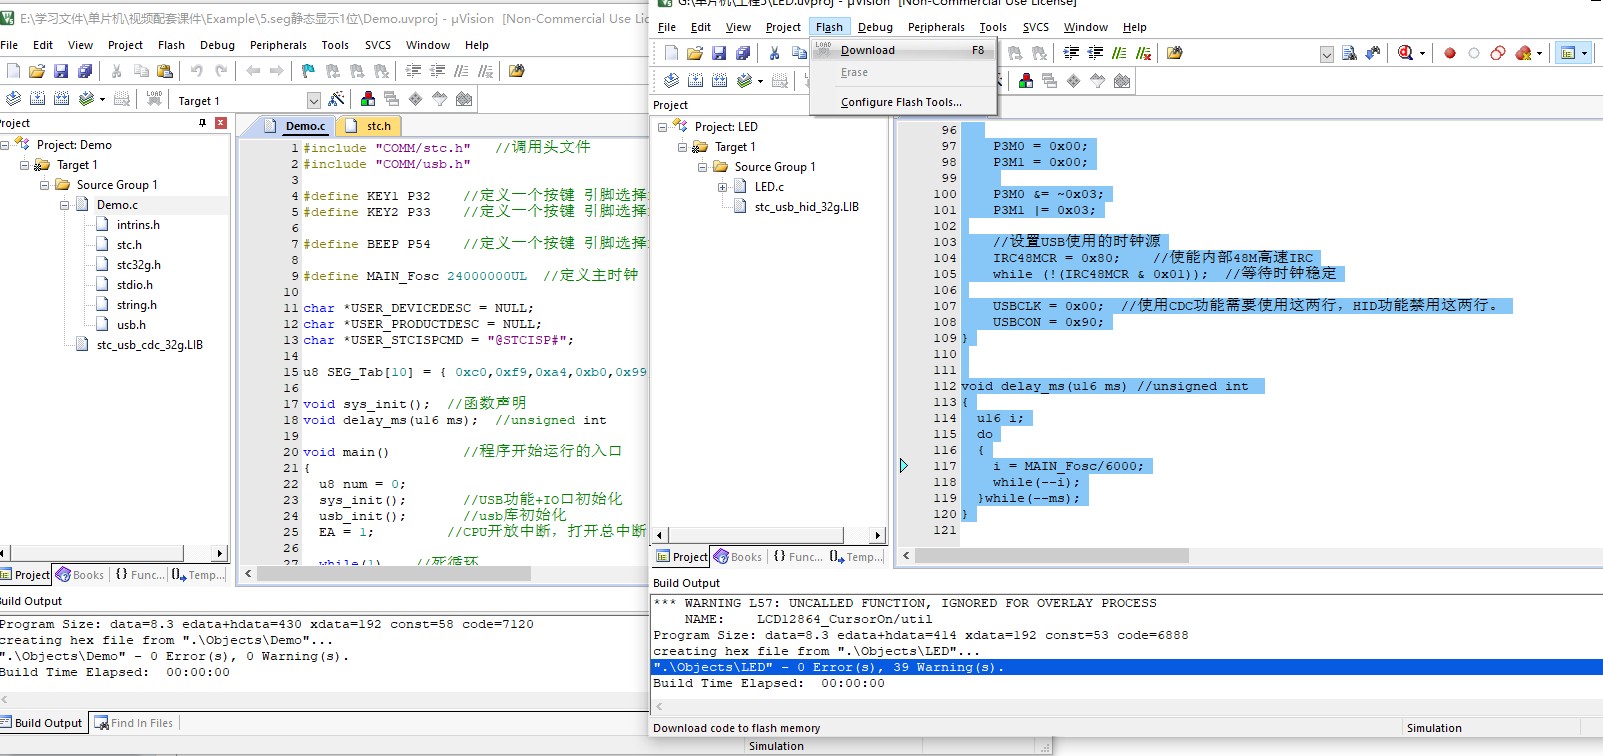
Task: Click horizontal scrollbar thumb in right code editor
Action: 1050,555
